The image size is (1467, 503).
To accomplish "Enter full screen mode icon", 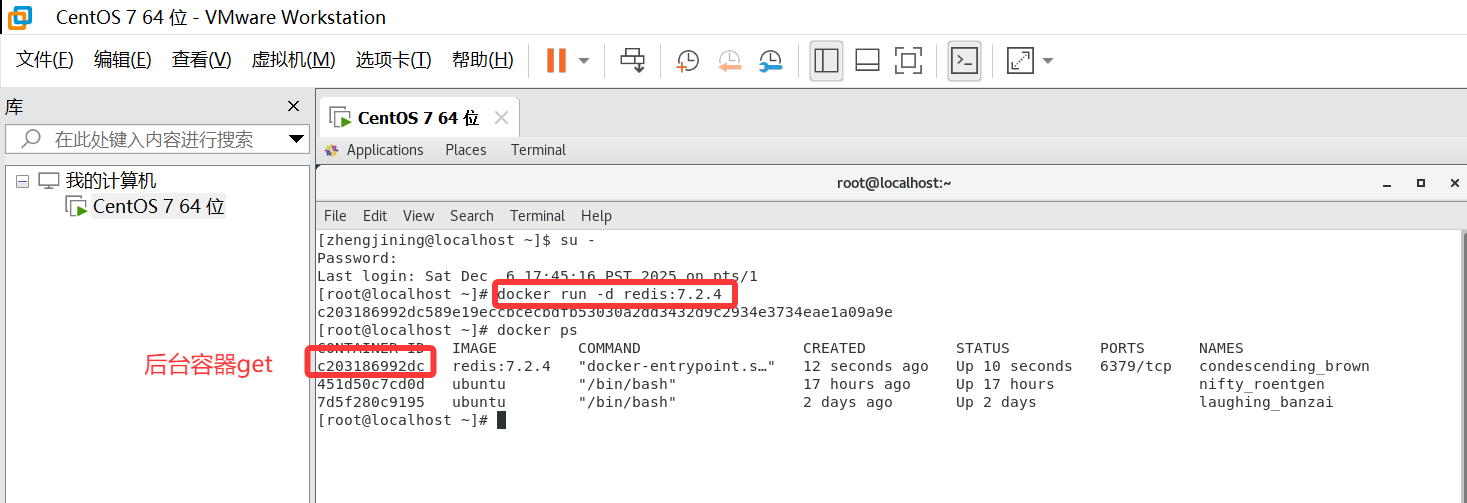I will click(x=908, y=60).
